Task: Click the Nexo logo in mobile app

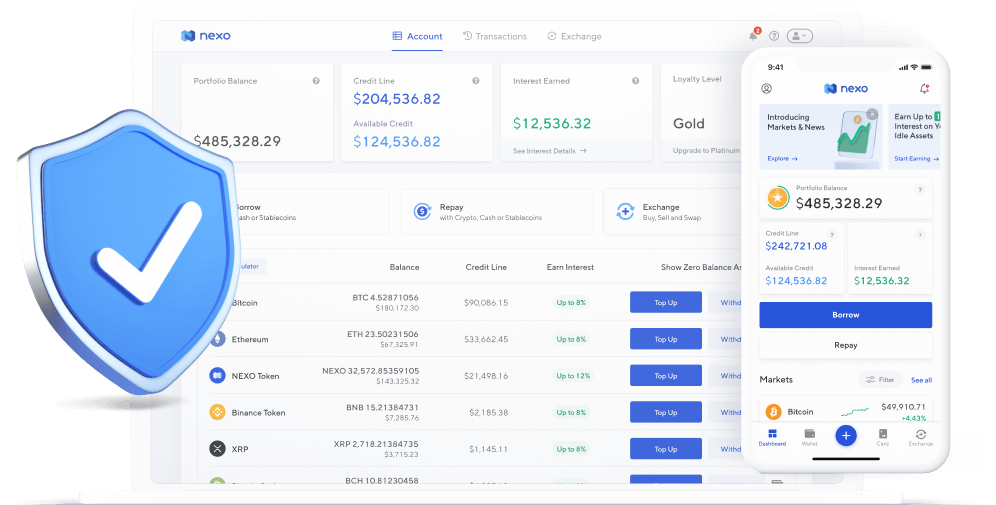Action: [845, 89]
